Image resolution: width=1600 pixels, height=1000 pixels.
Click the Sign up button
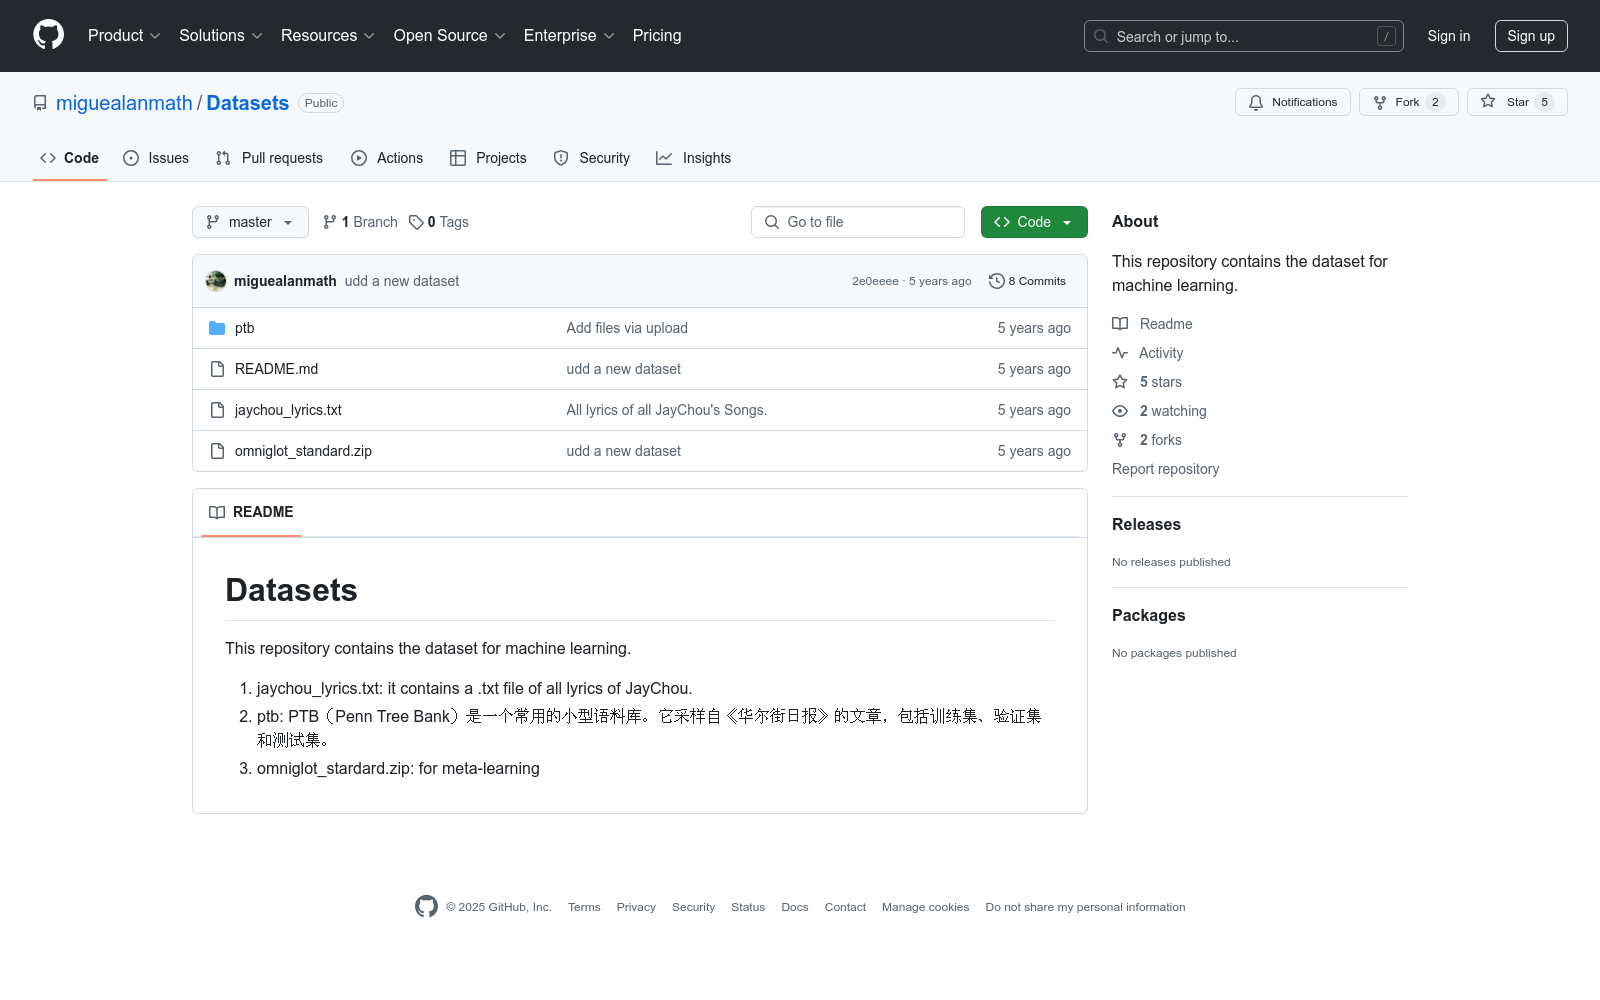tap(1531, 36)
